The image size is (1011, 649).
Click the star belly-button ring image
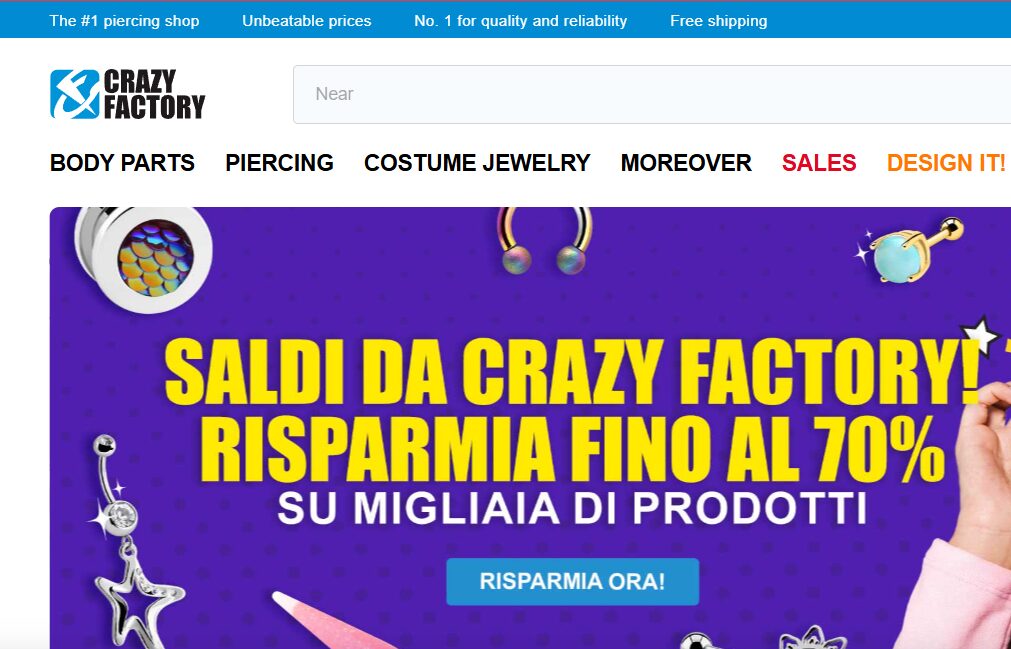pyautogui.click(x=133, y=541)
